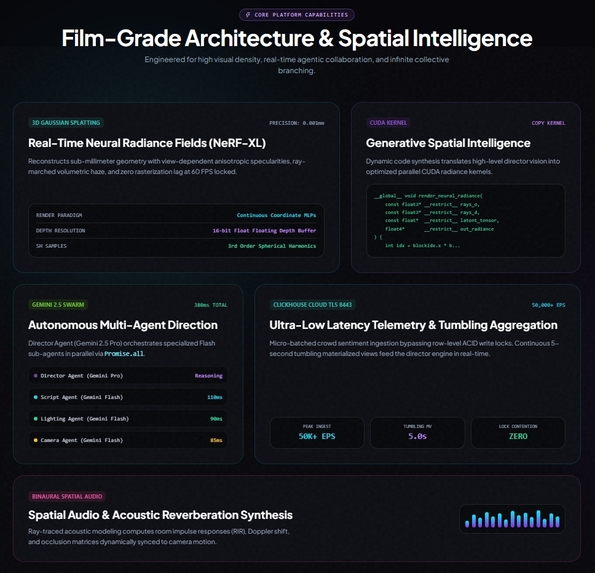Click the rays_d parameter code line

coord(432,213)
